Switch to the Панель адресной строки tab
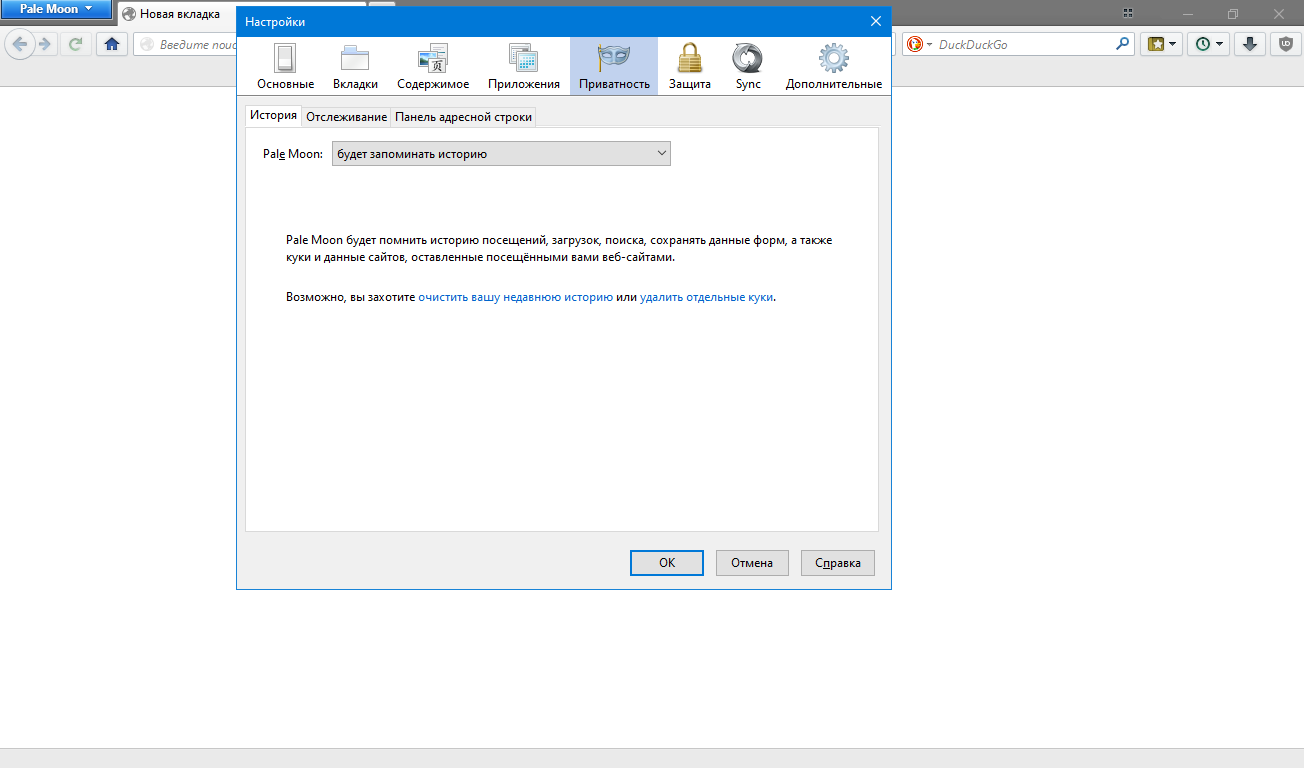Image resolution: width=1304 pixels, height=768 pixels. click(x=463, y=117)
